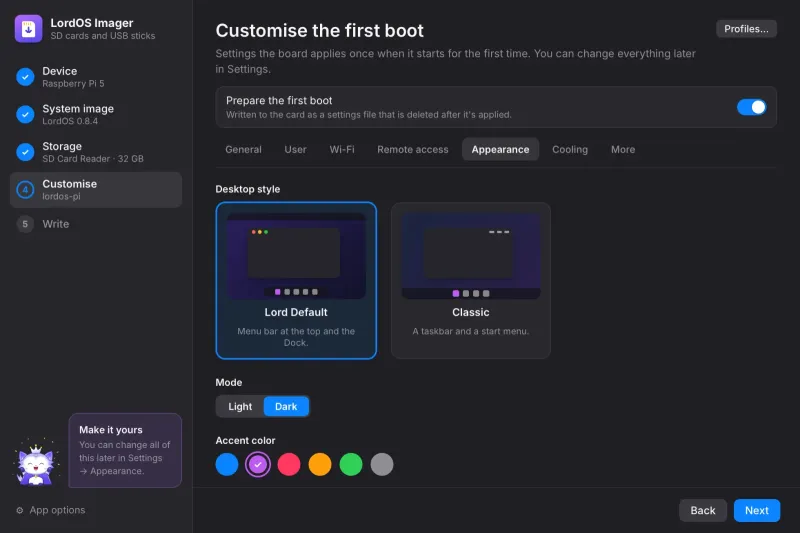The image size is (800, 533).
Task: Click the App options gear icon
Action: pos(19,510)
